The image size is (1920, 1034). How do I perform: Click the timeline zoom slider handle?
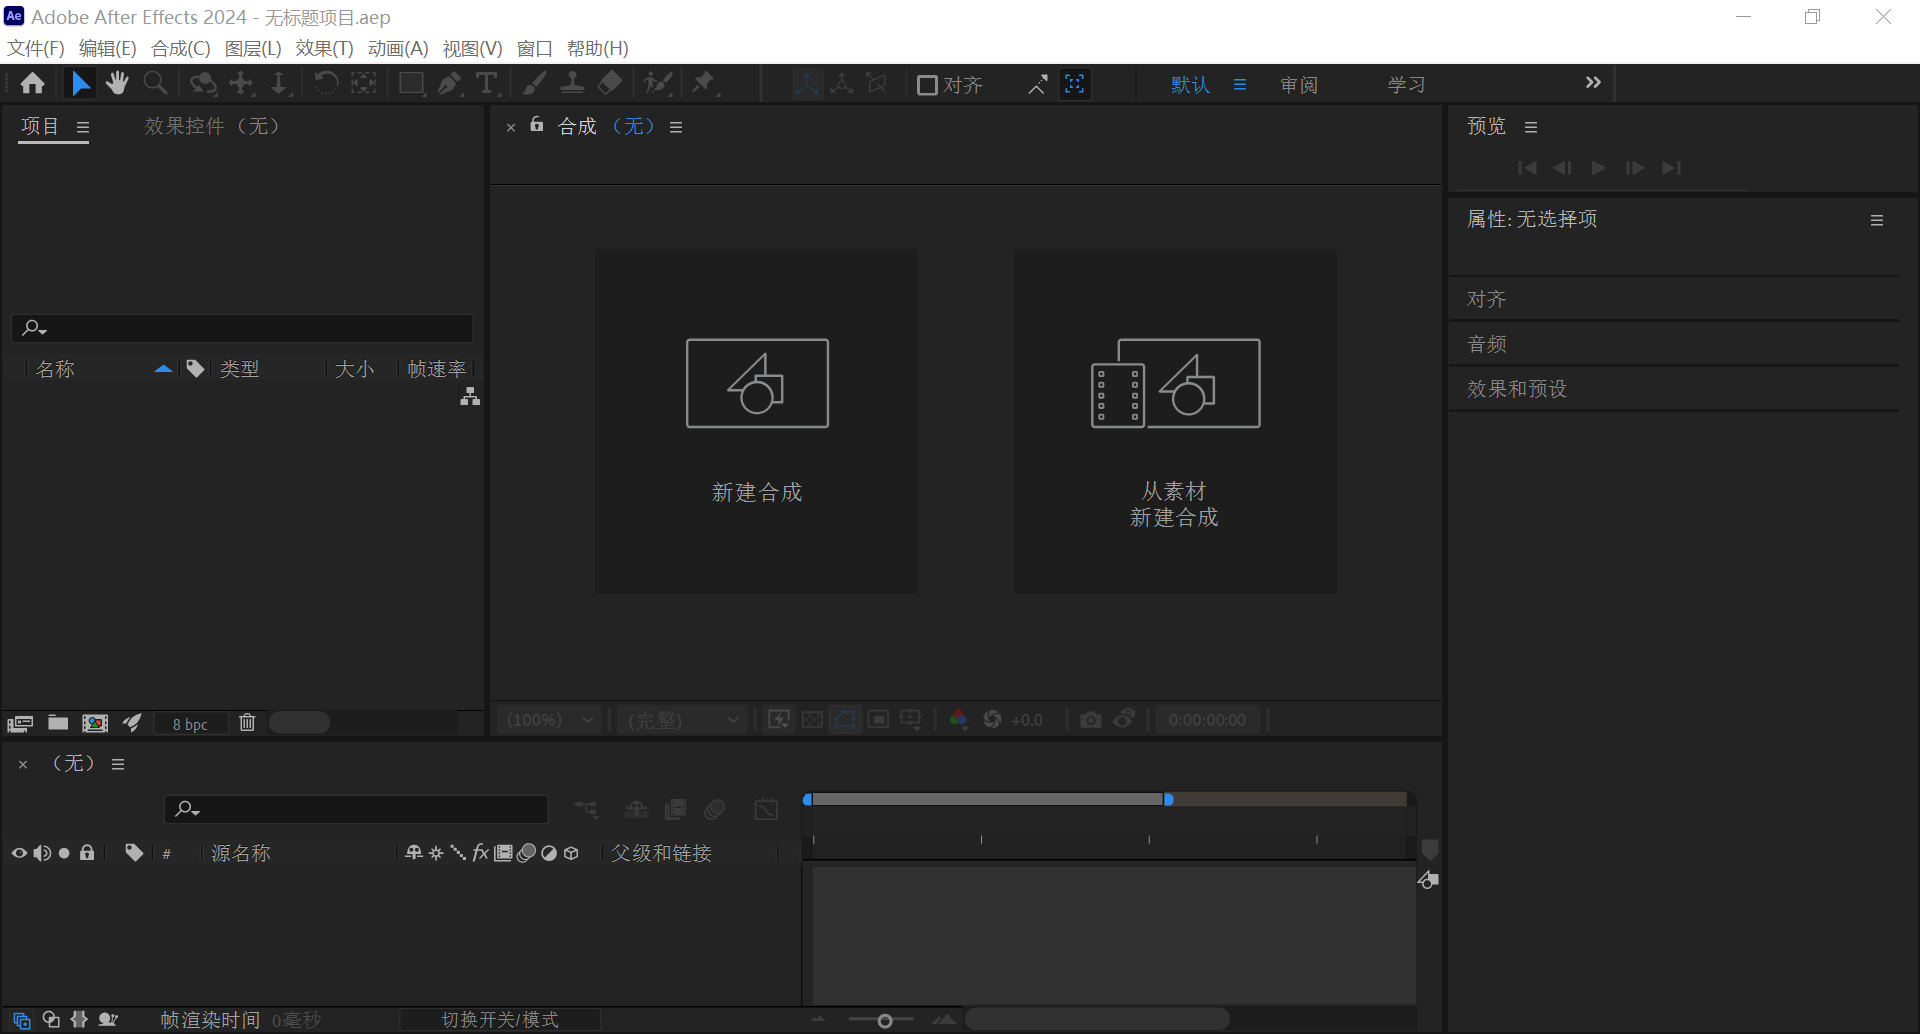click(x=885, y=1020)
